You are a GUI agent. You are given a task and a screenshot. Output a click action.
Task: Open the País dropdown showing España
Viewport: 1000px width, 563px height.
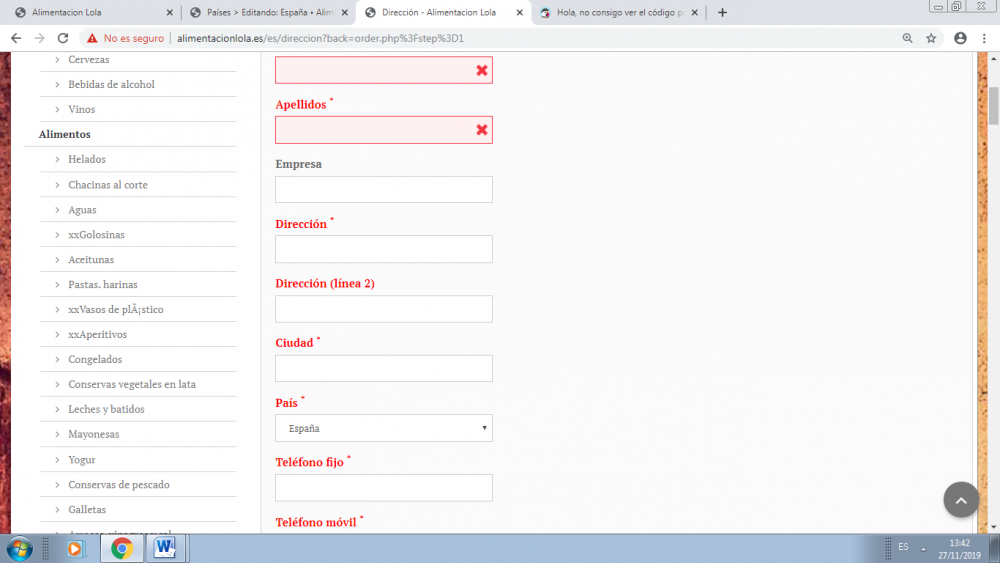click(x=384, y=428)
